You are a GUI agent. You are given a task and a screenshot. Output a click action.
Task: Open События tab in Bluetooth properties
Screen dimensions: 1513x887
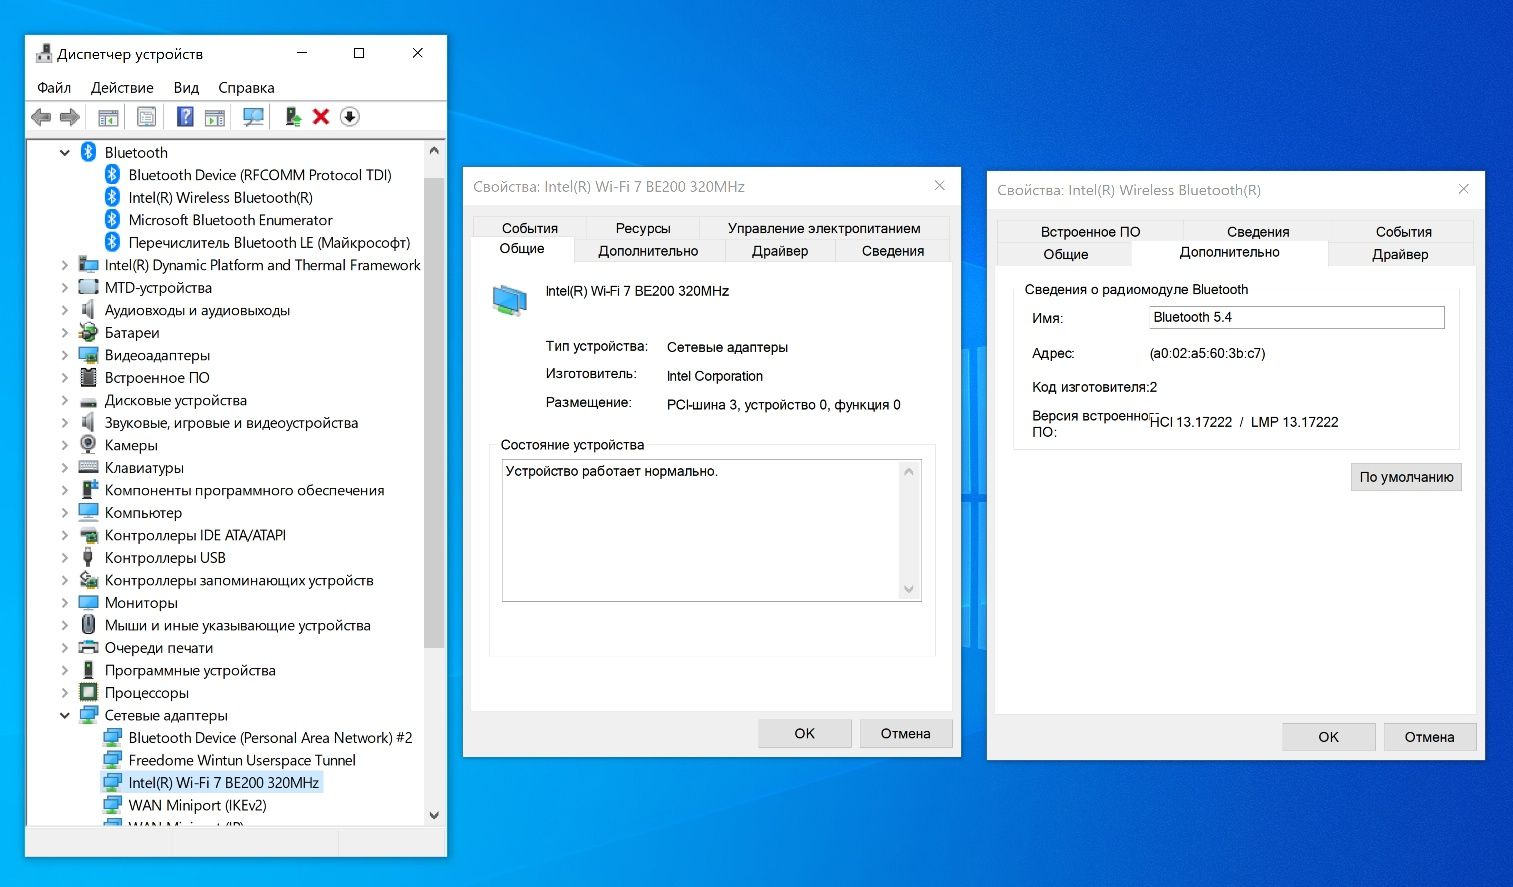click(x=1404, y=232)
